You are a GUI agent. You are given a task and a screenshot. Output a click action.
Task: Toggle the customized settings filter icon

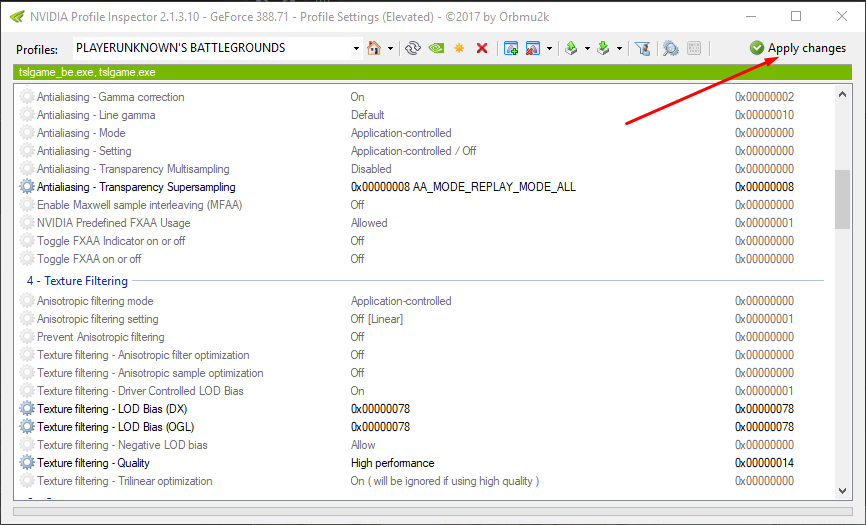[643, 48]
